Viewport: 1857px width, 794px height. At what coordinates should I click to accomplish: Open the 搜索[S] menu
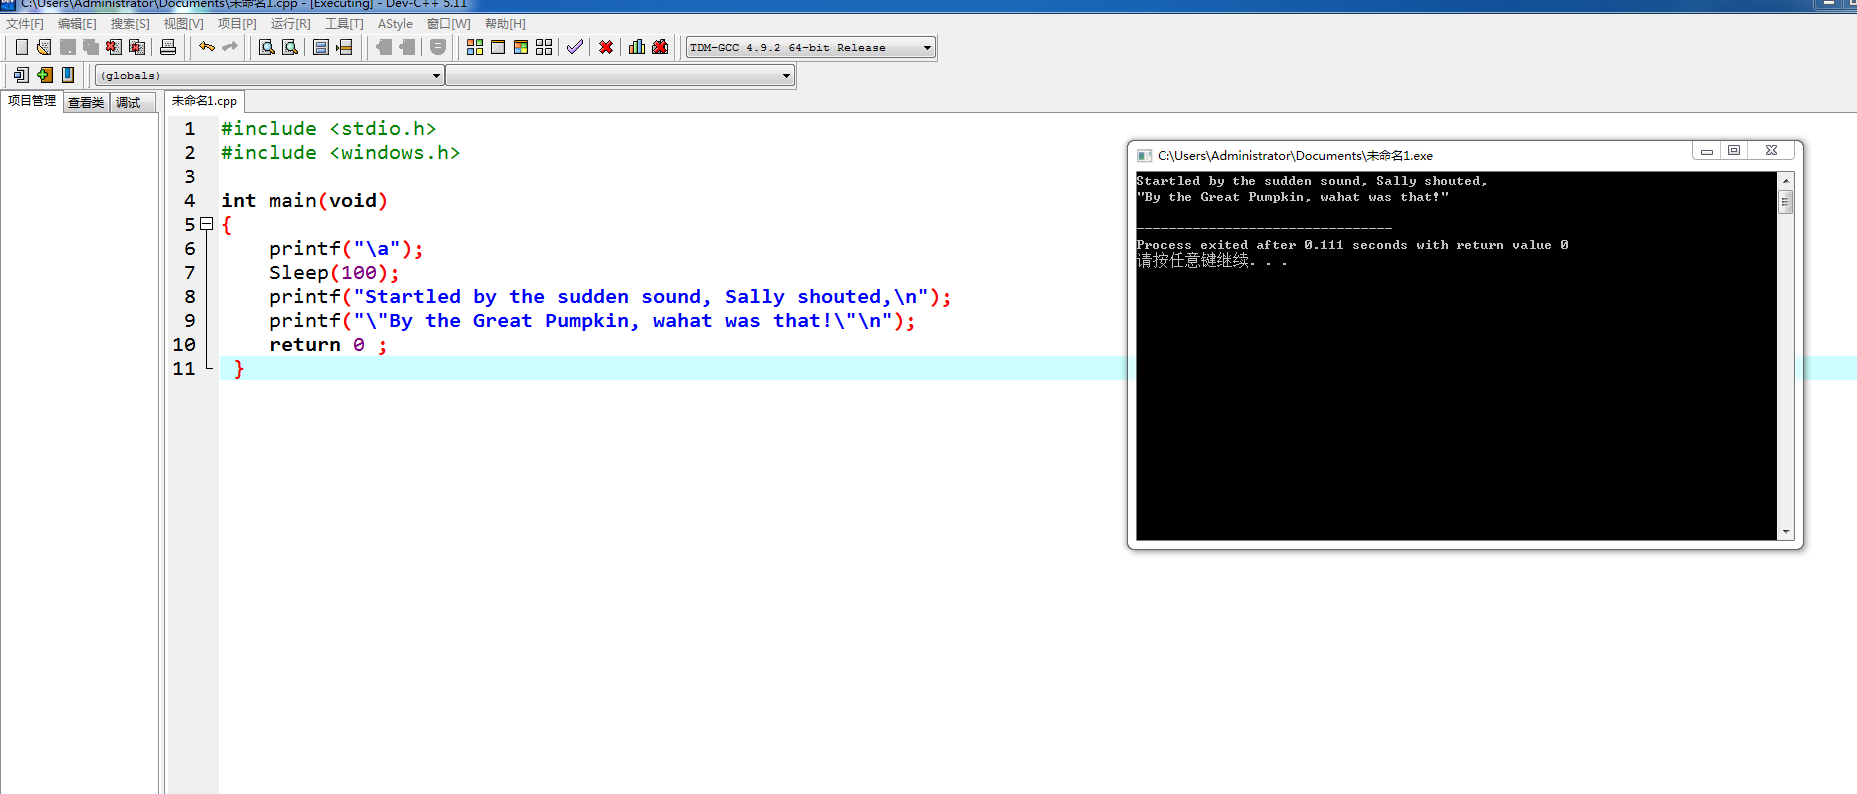click(x=130, y=23)
